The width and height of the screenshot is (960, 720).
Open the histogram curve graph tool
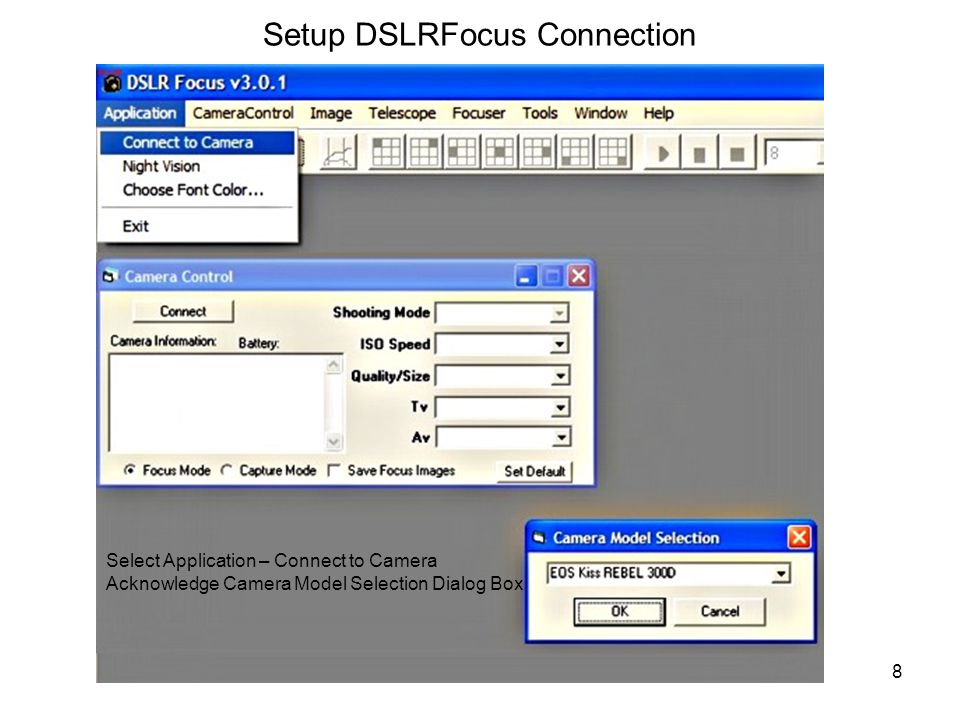(339, 152)
